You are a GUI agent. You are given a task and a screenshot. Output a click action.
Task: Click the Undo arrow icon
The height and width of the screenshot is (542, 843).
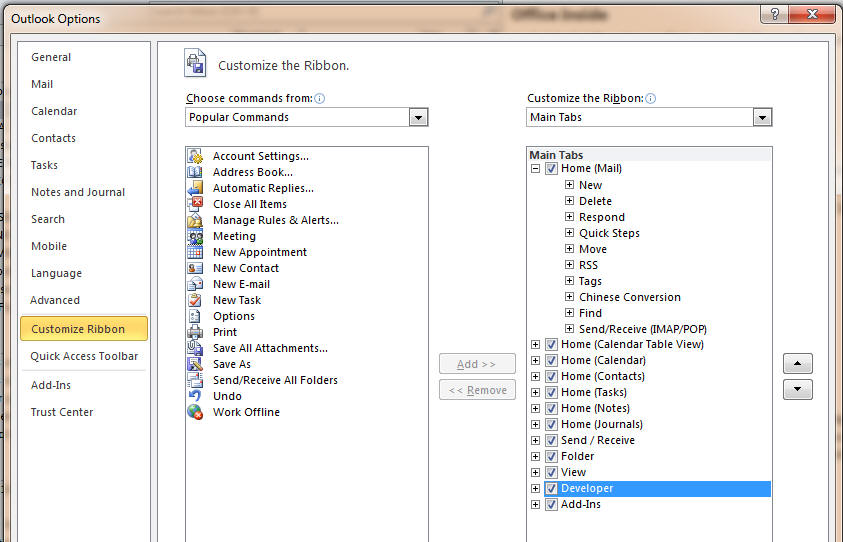tap(195, 396)
